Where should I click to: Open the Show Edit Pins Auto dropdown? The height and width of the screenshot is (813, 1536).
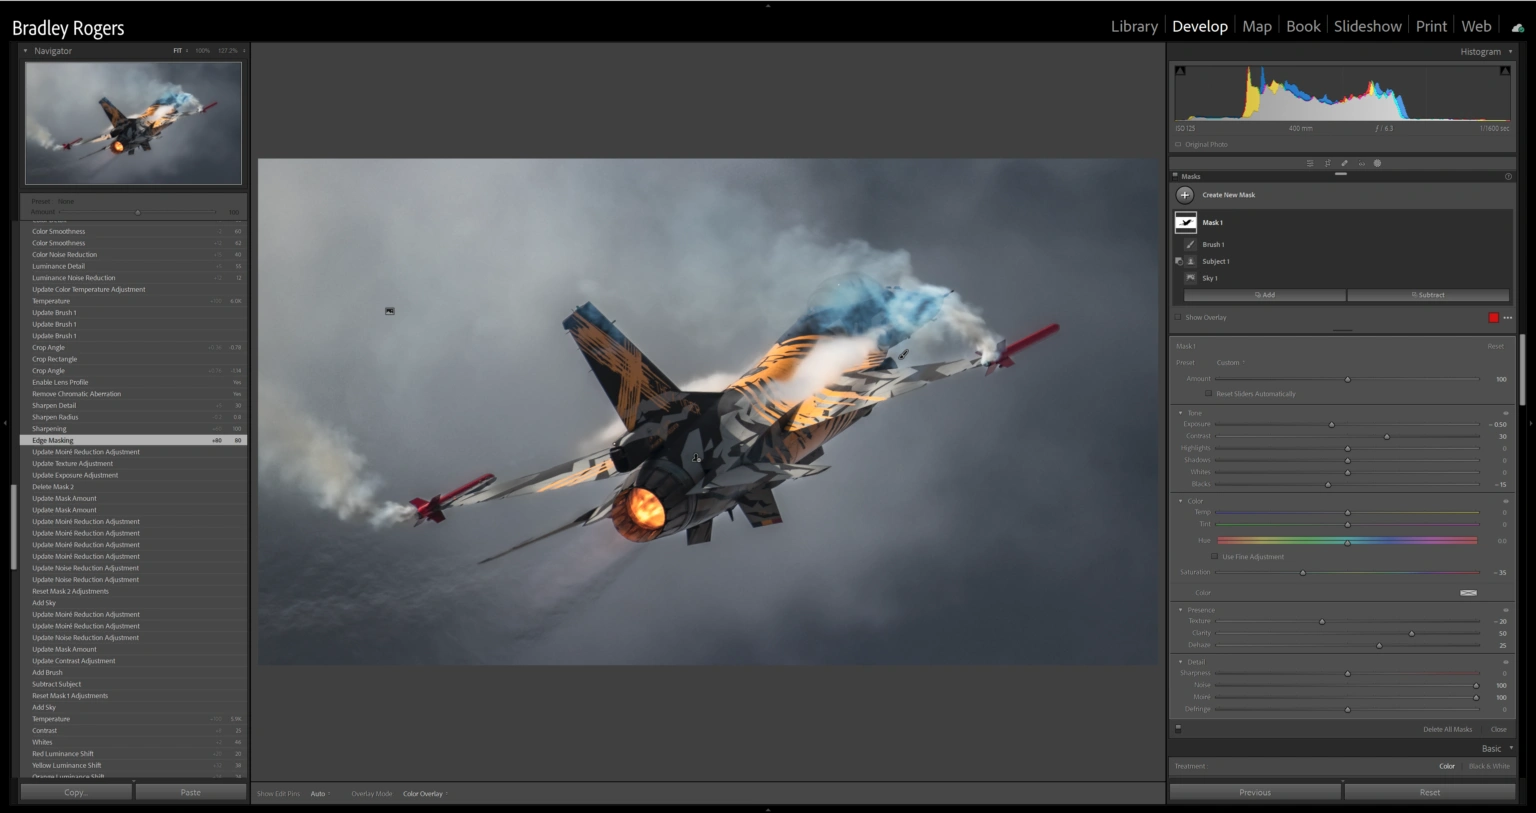[320, 794]
